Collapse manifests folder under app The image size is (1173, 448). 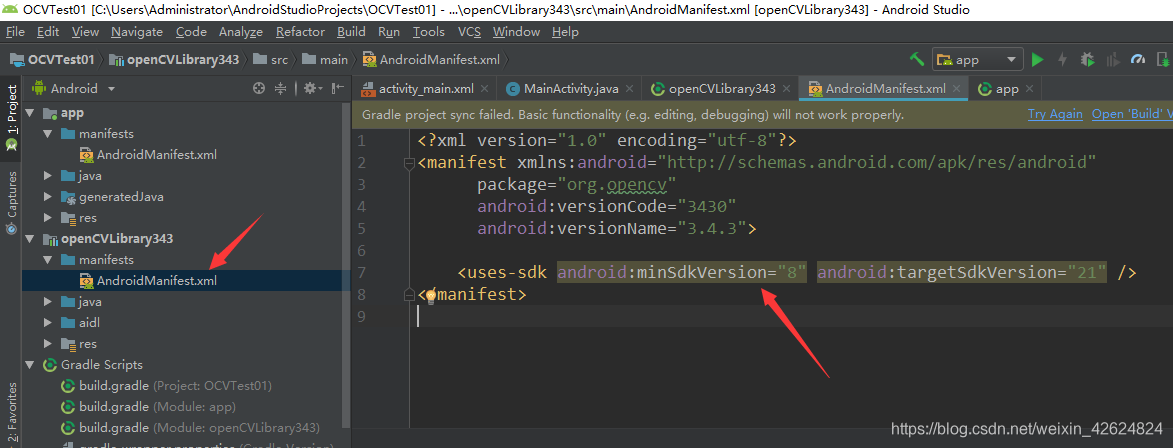48,134
